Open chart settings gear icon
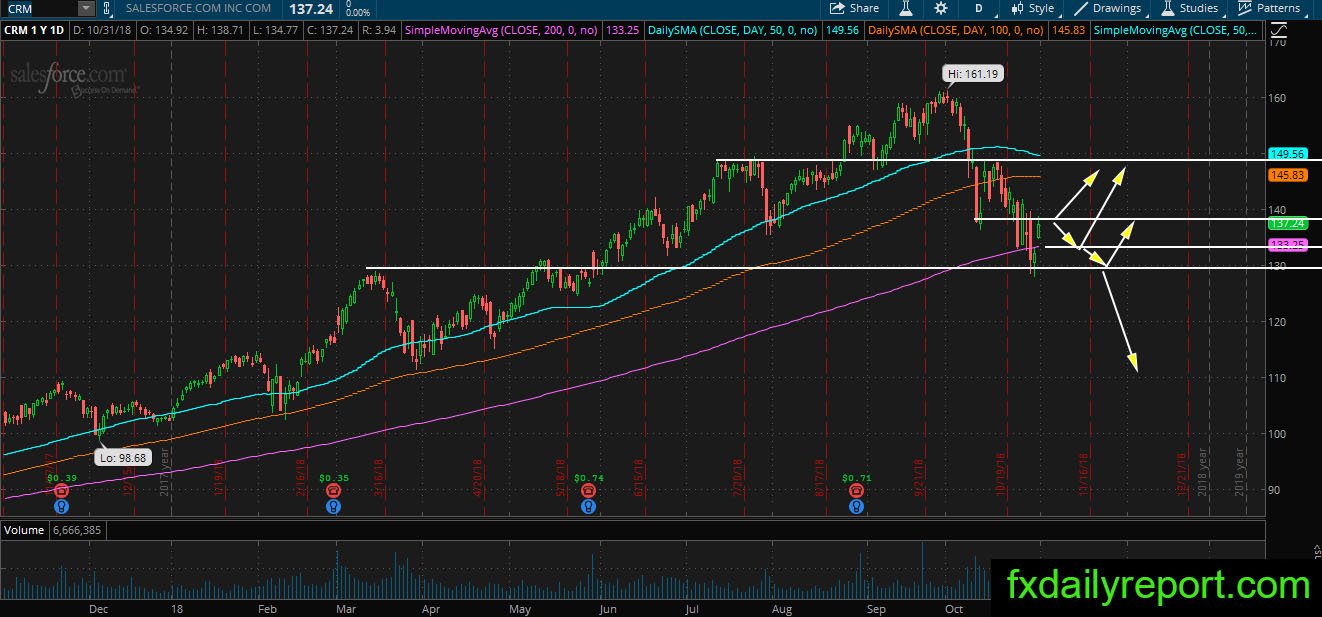The width and height of the screenshot is (1322, 617). click(941, 8)
